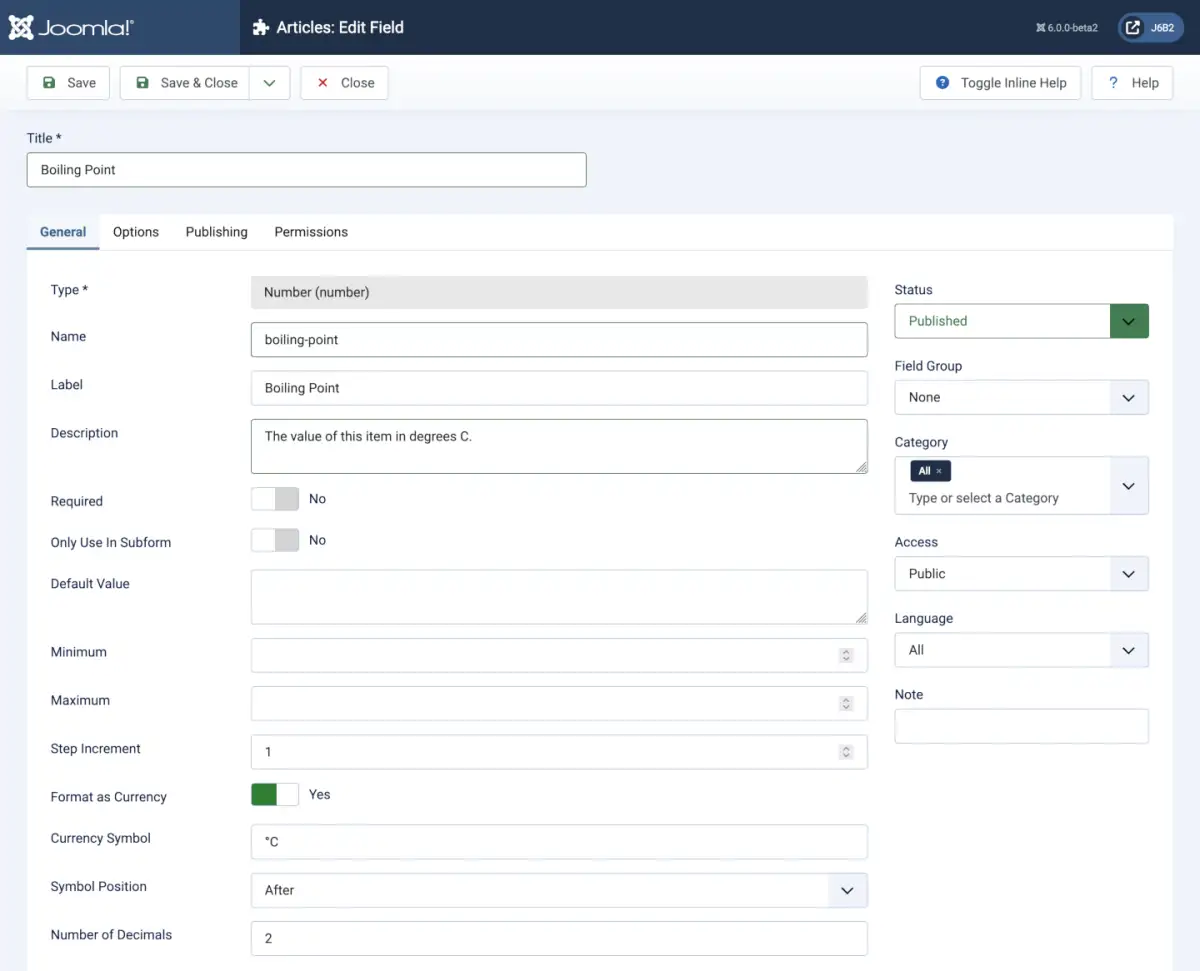Screen dimensions: 1200x971
Task: Click the puzzle piece icon beside page title
Action: point(261,28)
